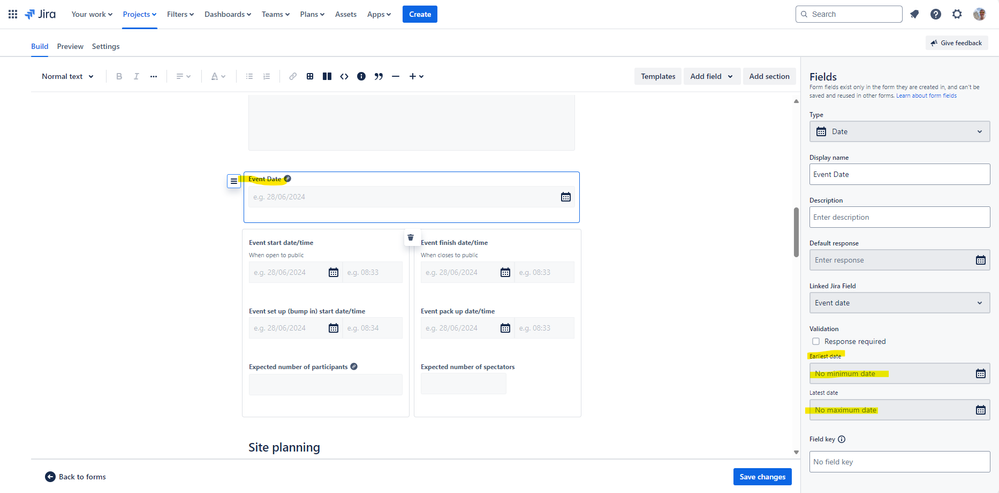Expand the Add field dropdown
This screenshot has width=999, height=493.
click(x=712, y=76)
